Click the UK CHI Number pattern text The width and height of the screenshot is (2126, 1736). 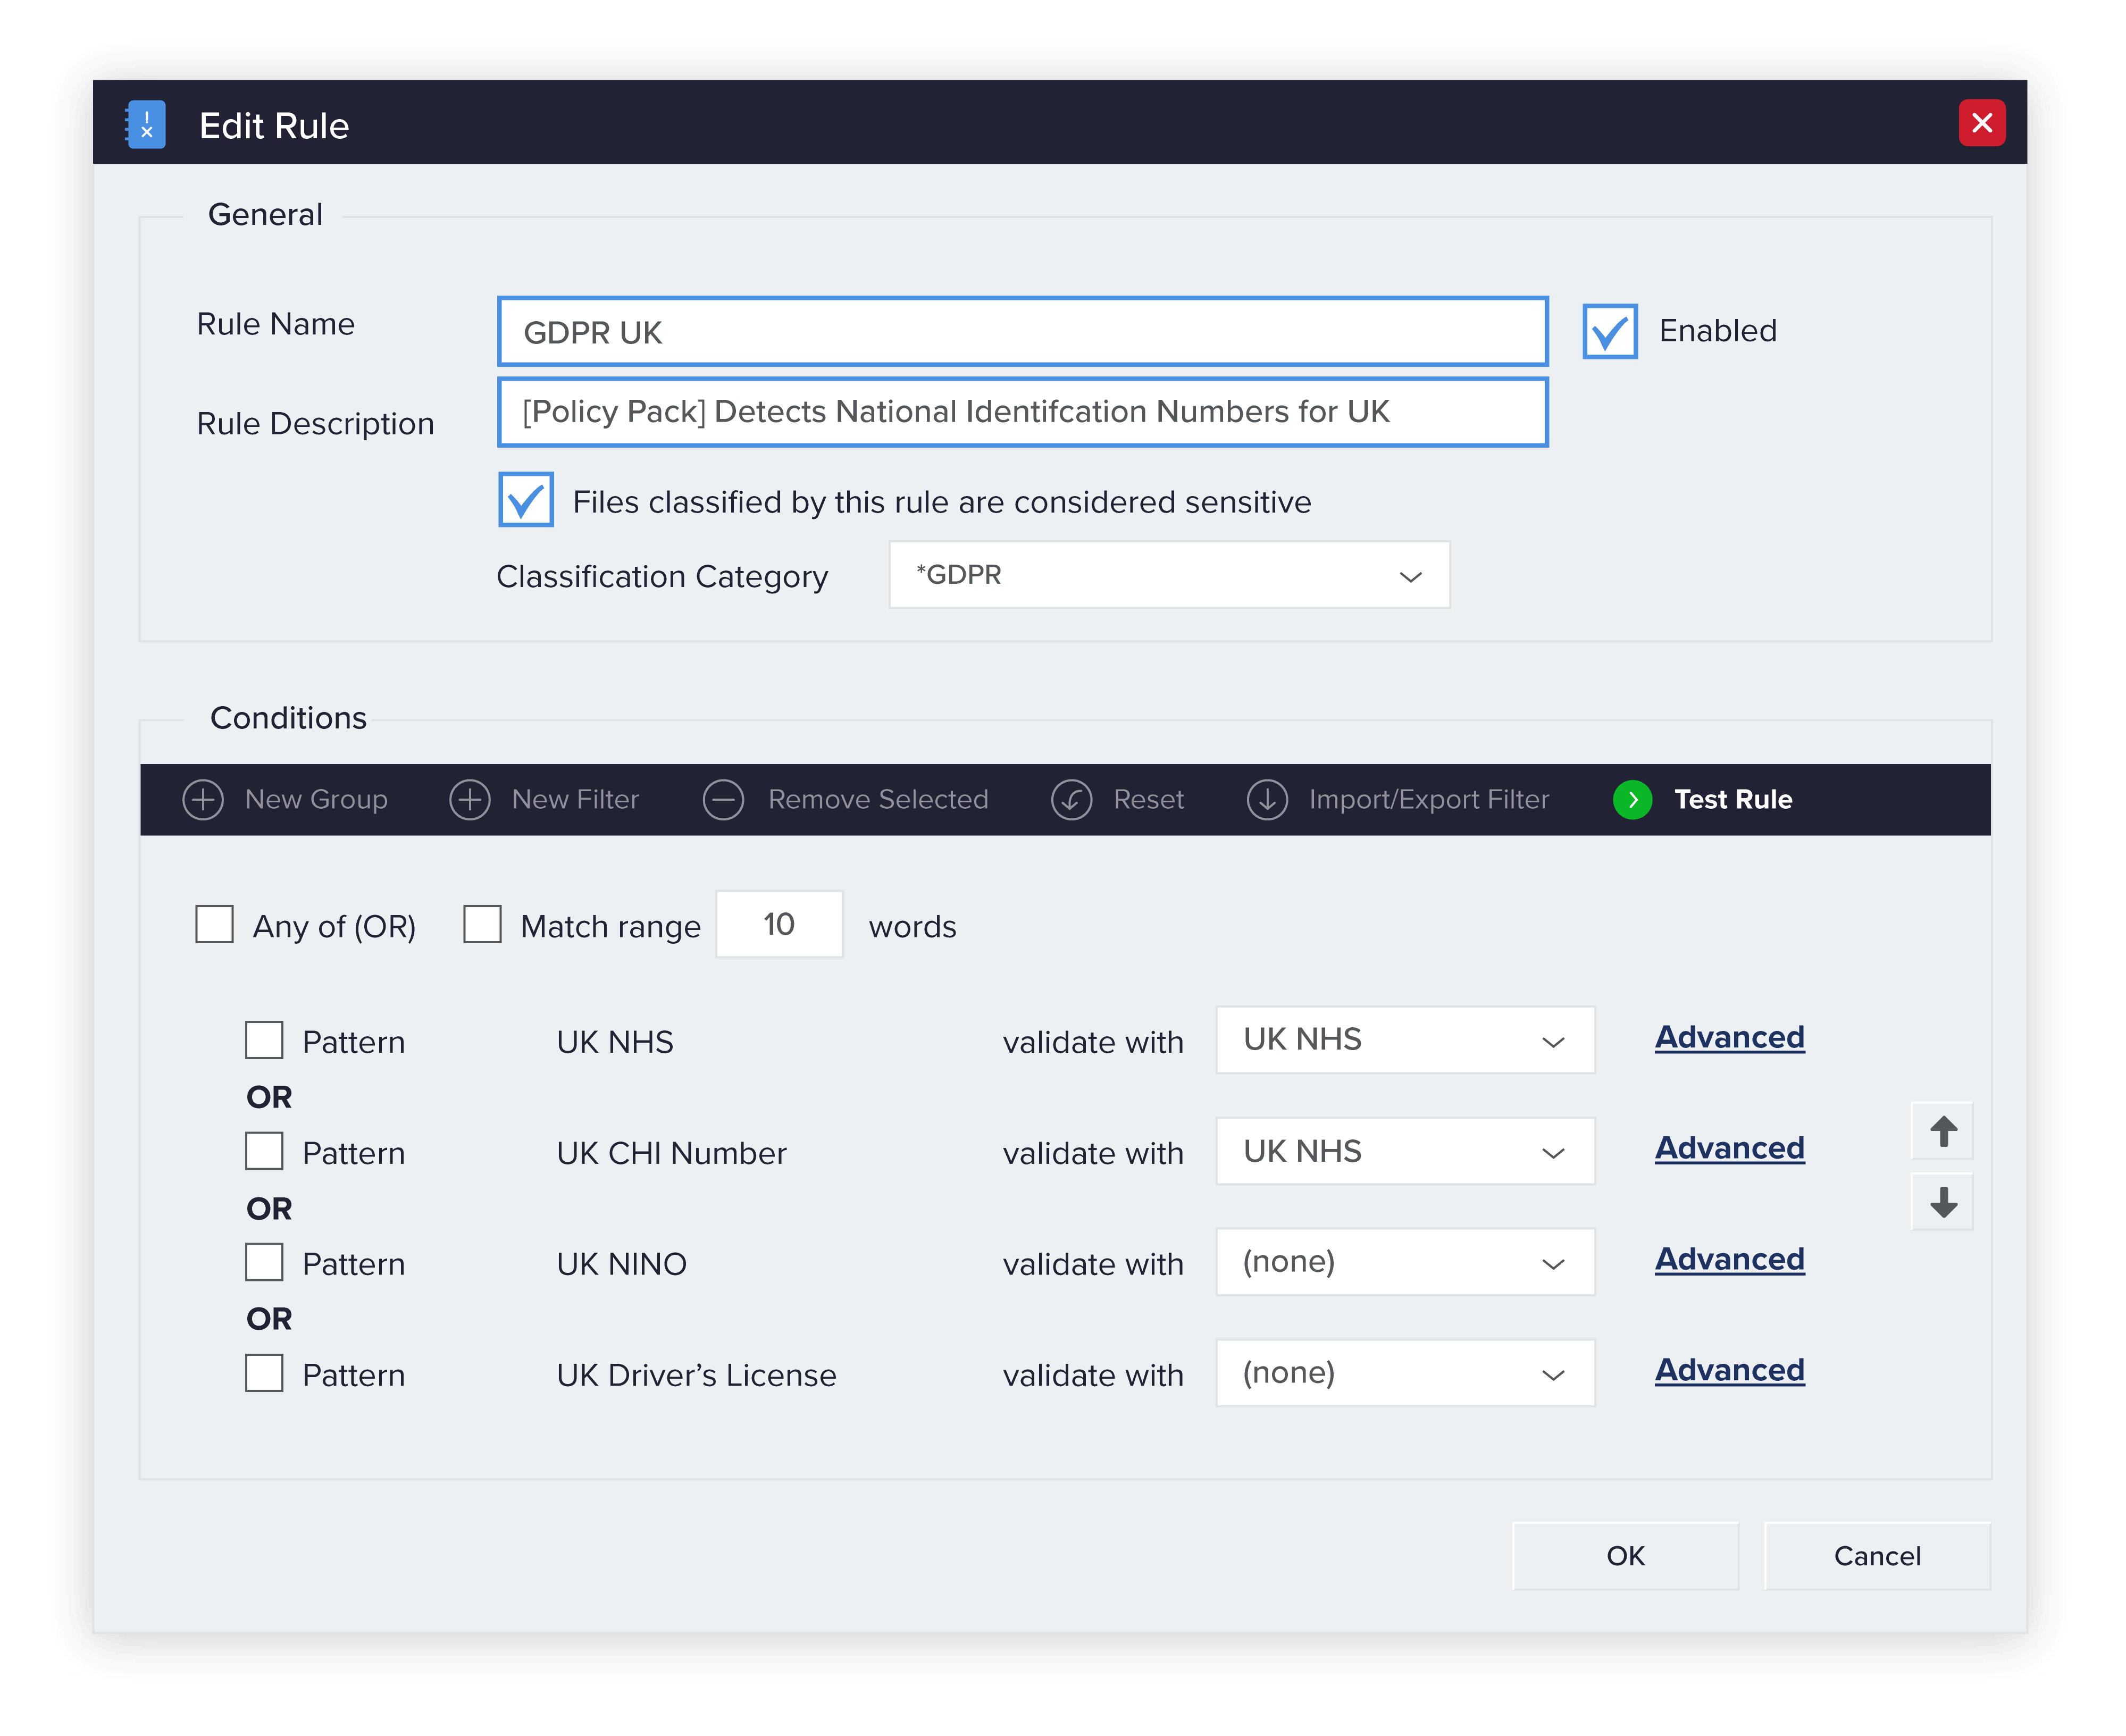point(671,1153)
